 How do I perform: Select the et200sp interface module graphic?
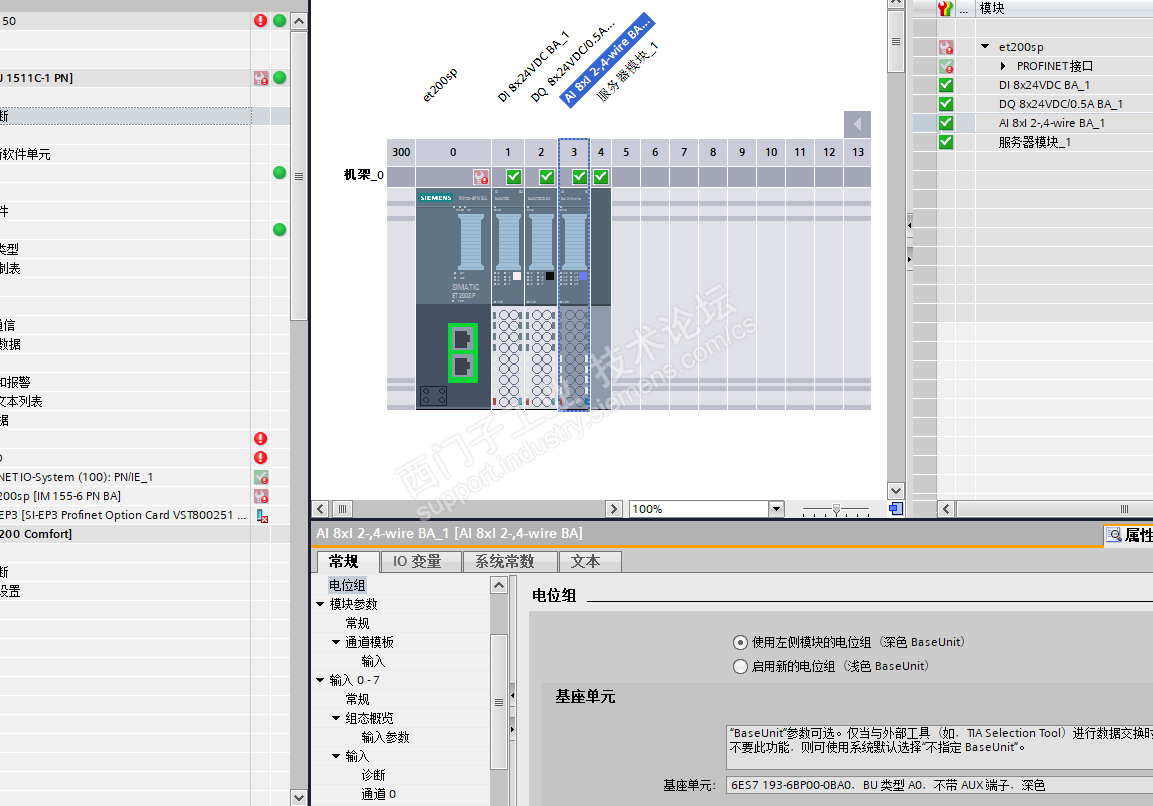click(453, 299)
